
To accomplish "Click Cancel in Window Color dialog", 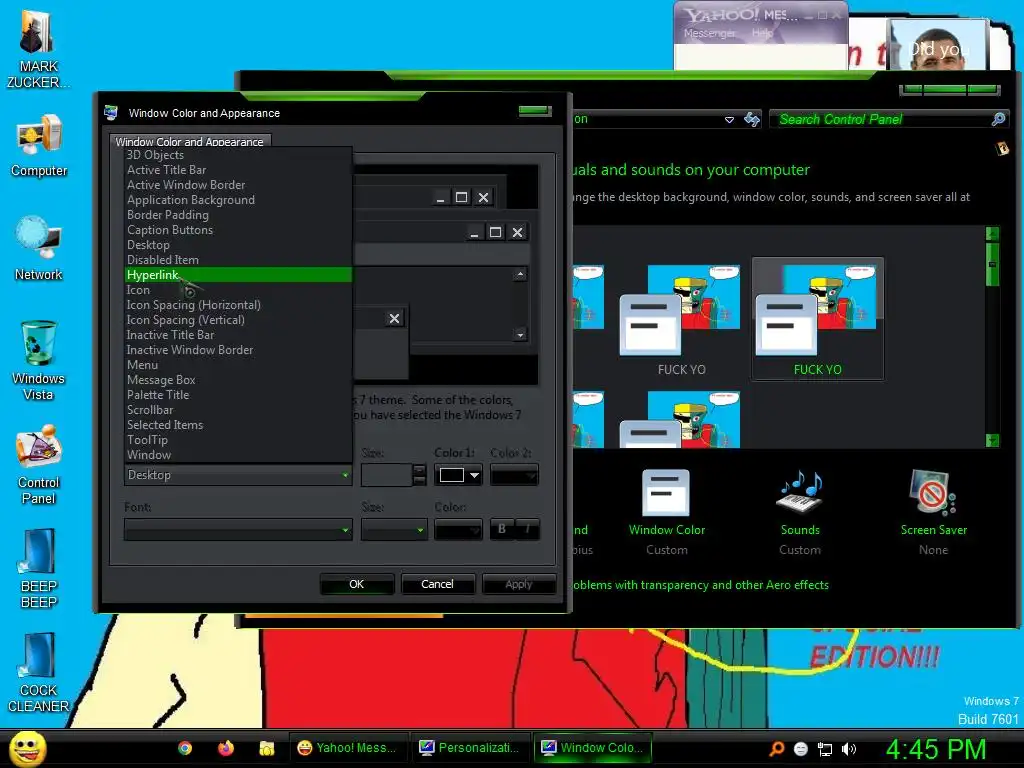I will pos(437,584).
